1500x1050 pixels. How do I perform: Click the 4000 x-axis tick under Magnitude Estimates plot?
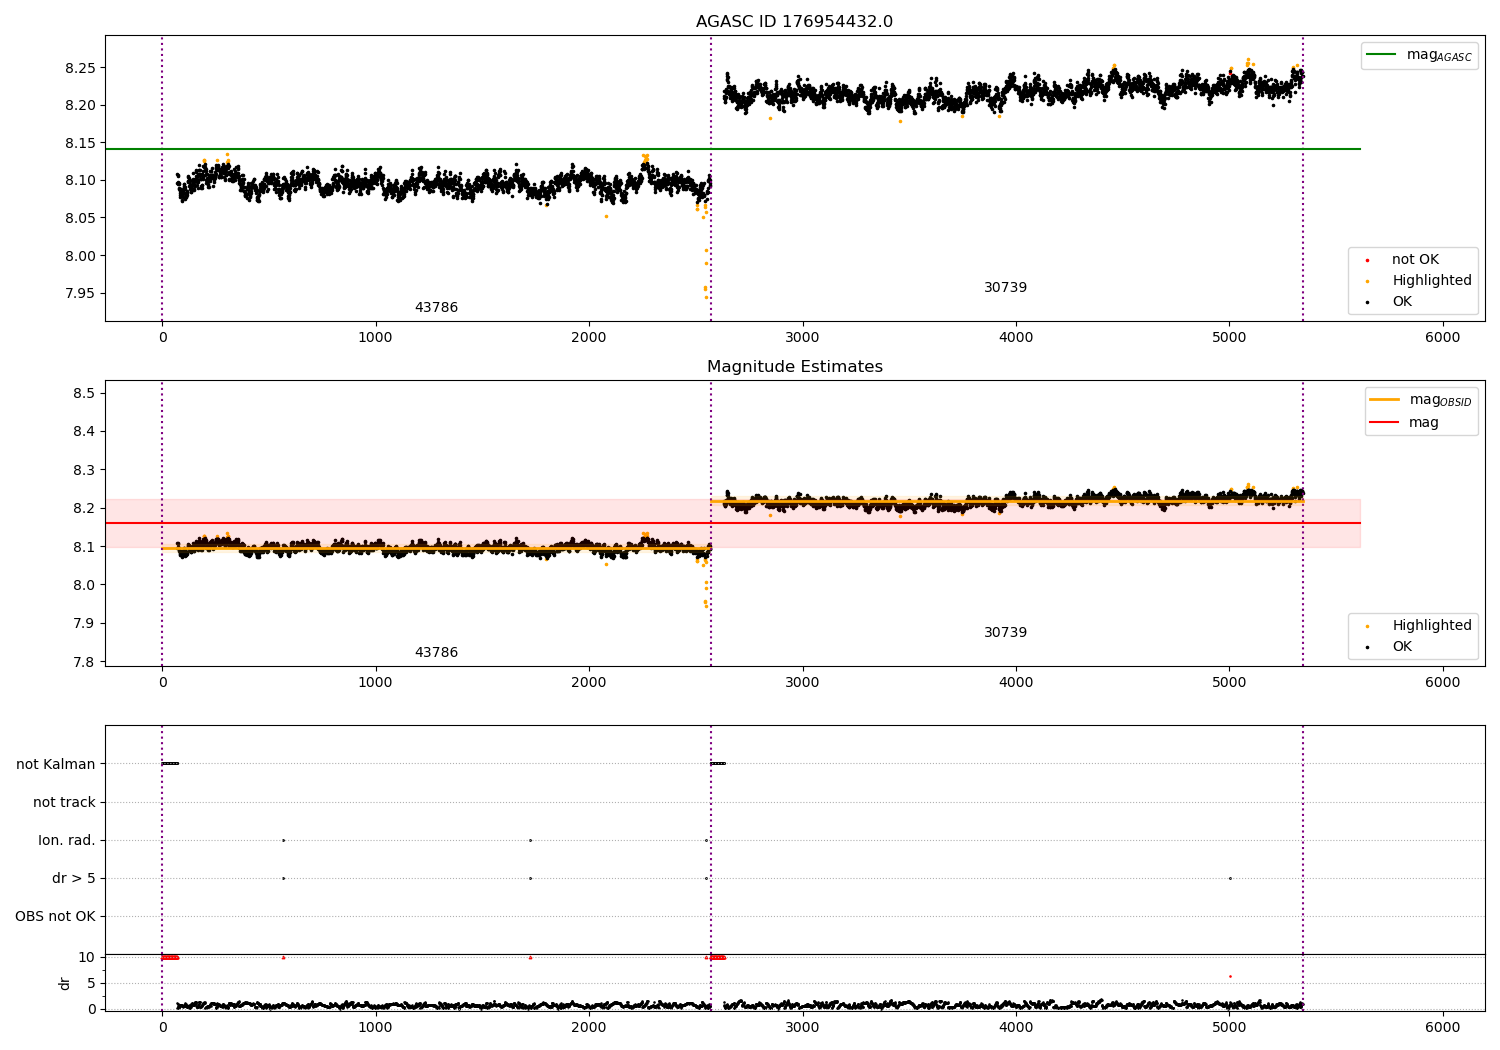[1016, 682]
